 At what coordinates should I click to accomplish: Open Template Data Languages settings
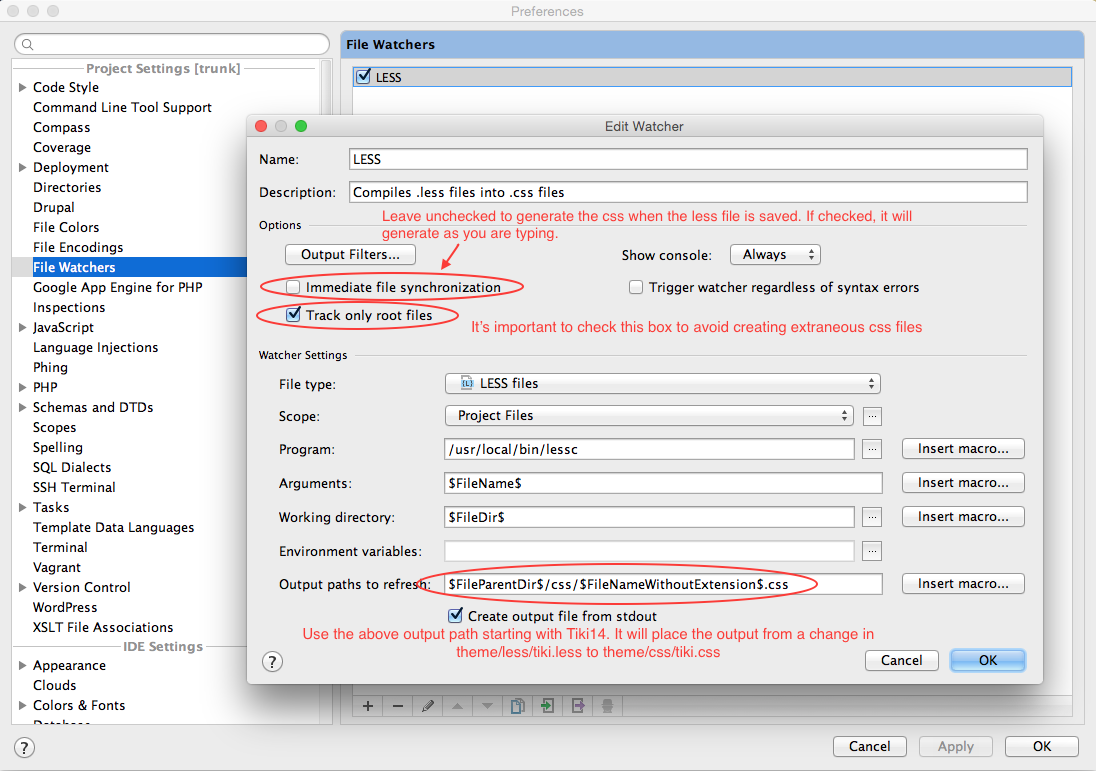coord(113,528)
